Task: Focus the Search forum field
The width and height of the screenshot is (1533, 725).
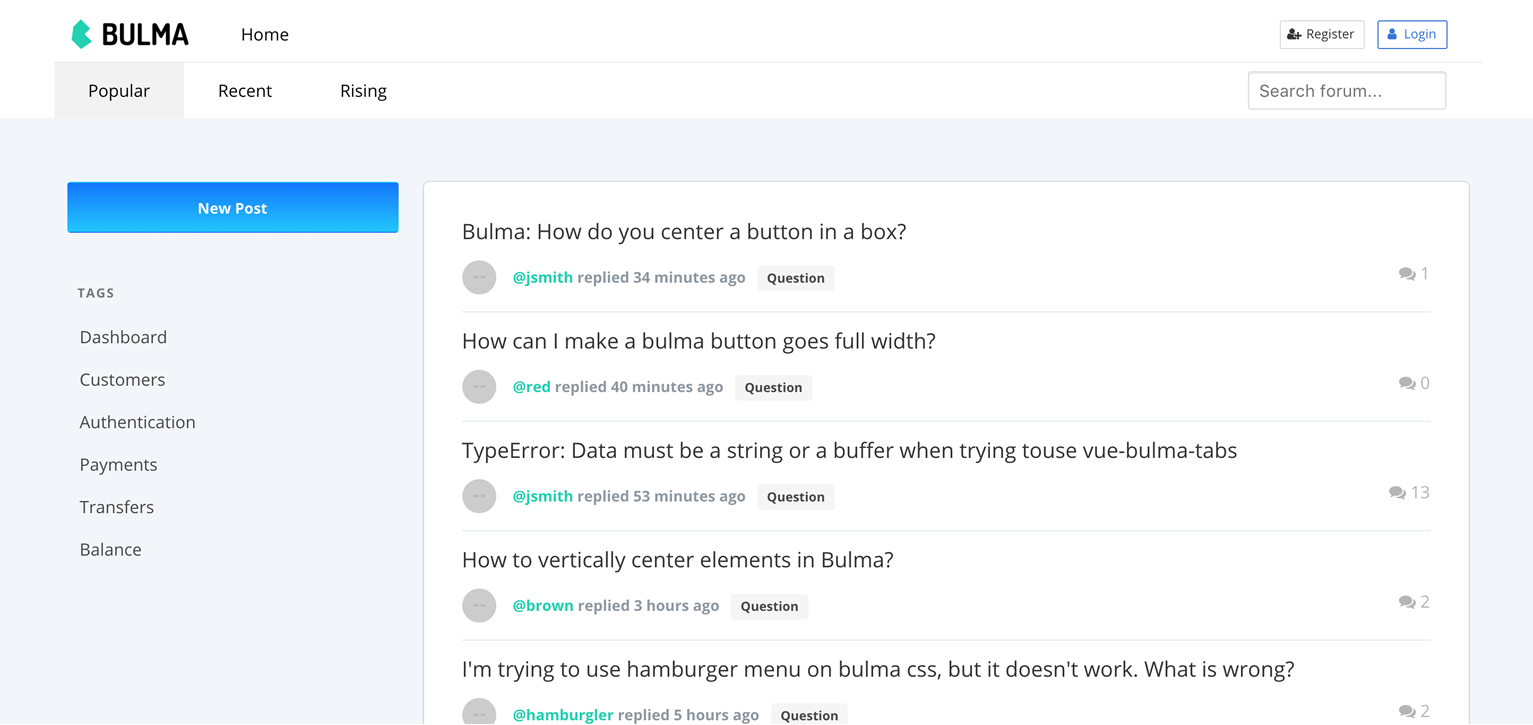Action: 1346,91
